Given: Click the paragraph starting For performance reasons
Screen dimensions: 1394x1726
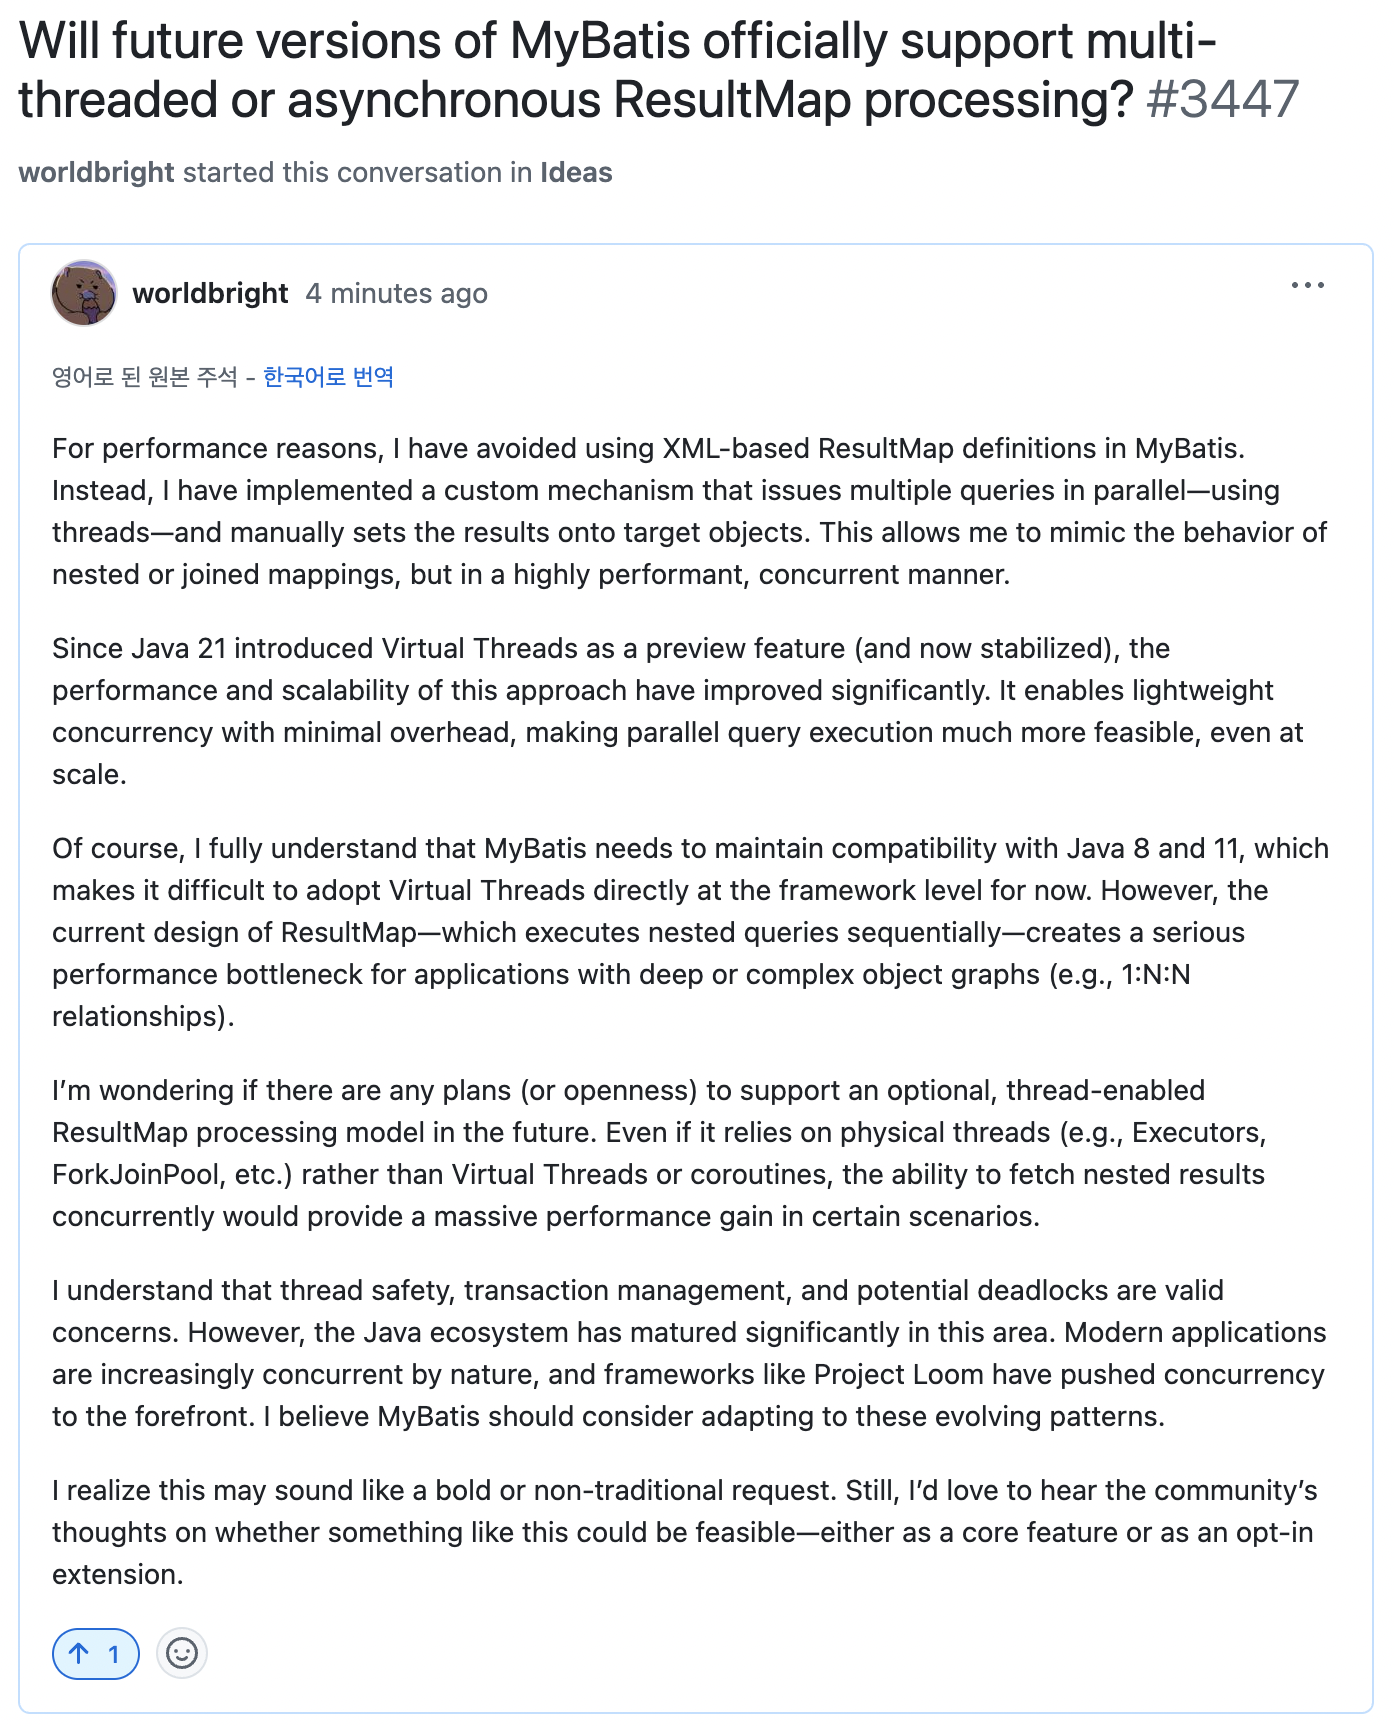Looking at the screenshot, I should [x=690, y=511].
